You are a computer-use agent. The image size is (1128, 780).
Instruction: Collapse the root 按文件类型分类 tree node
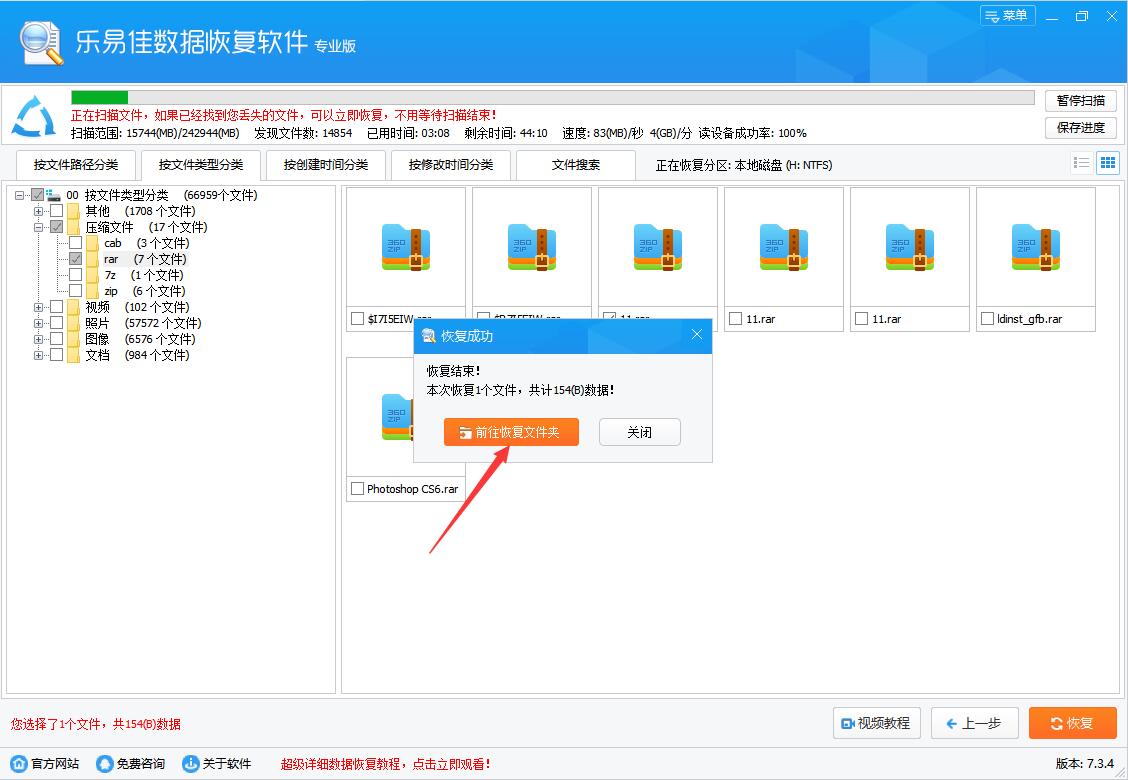[x=19, y=195]
